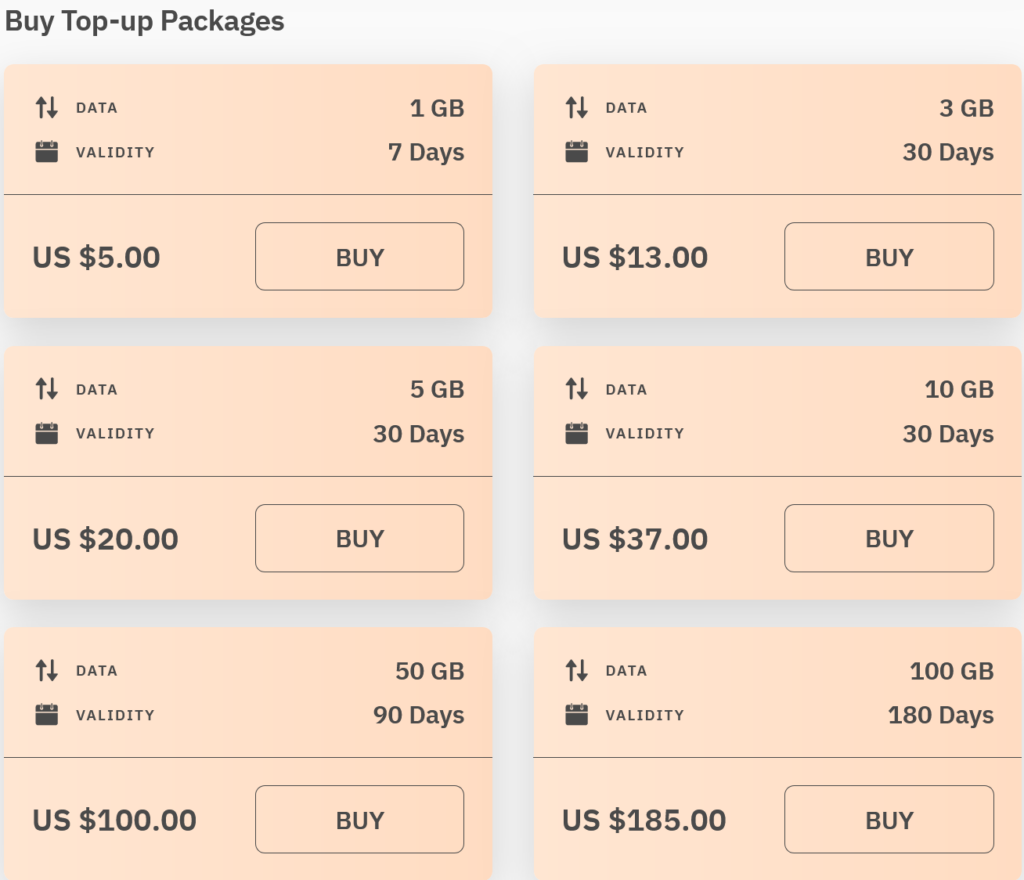The width and height of the screenshot is (1024, 880).
Task: Click the calendar icon in 180 Days package
Action: (x=576, y=715)
